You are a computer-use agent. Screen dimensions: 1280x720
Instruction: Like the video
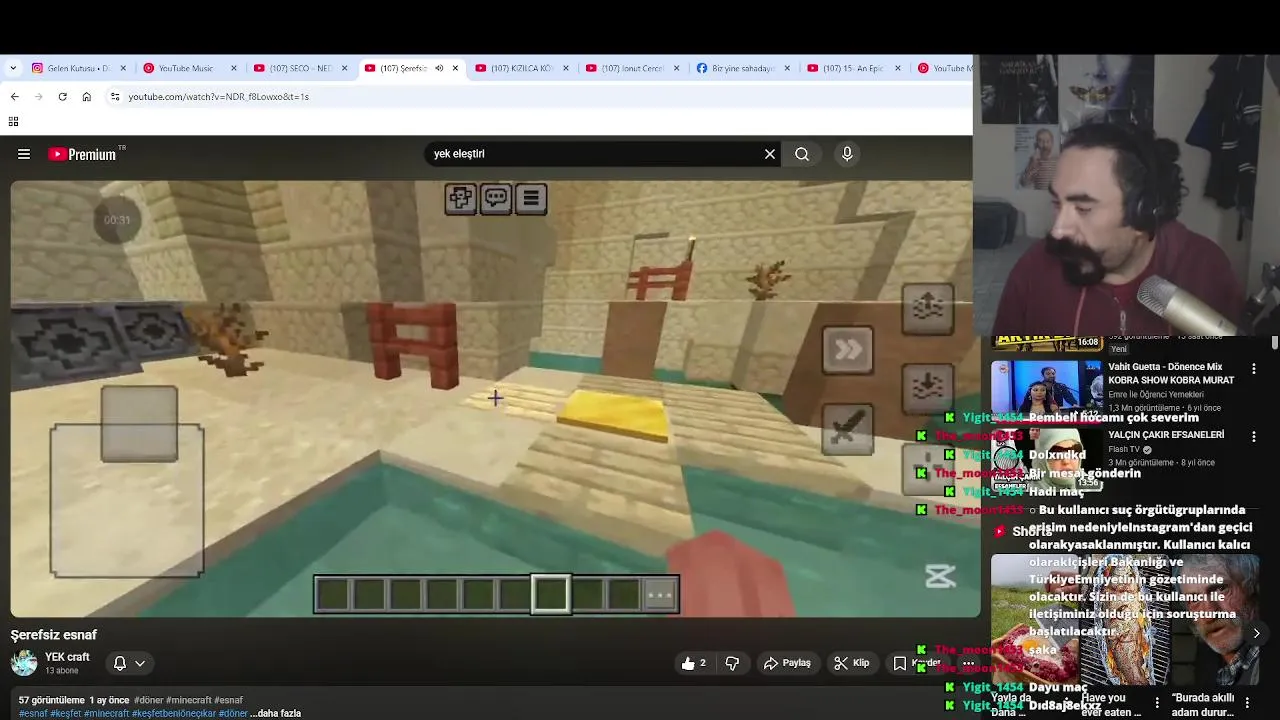[694, 663]
